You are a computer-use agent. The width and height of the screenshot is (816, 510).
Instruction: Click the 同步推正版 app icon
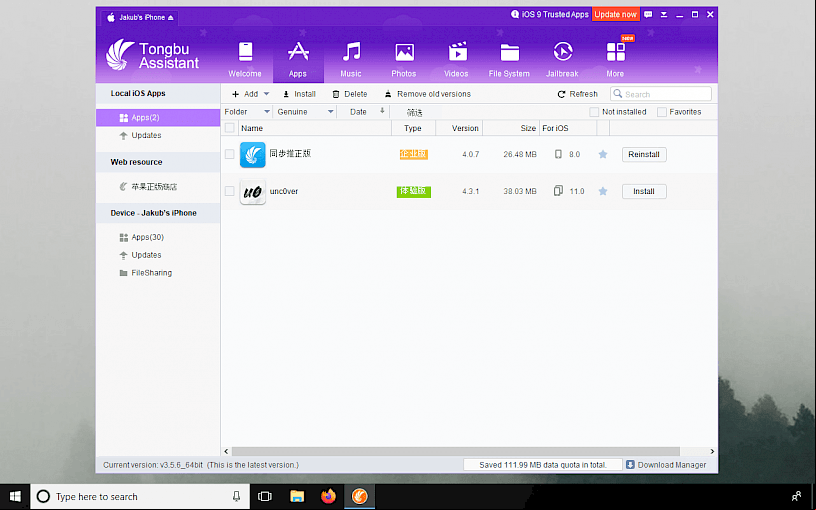click(x=252, y=155)
